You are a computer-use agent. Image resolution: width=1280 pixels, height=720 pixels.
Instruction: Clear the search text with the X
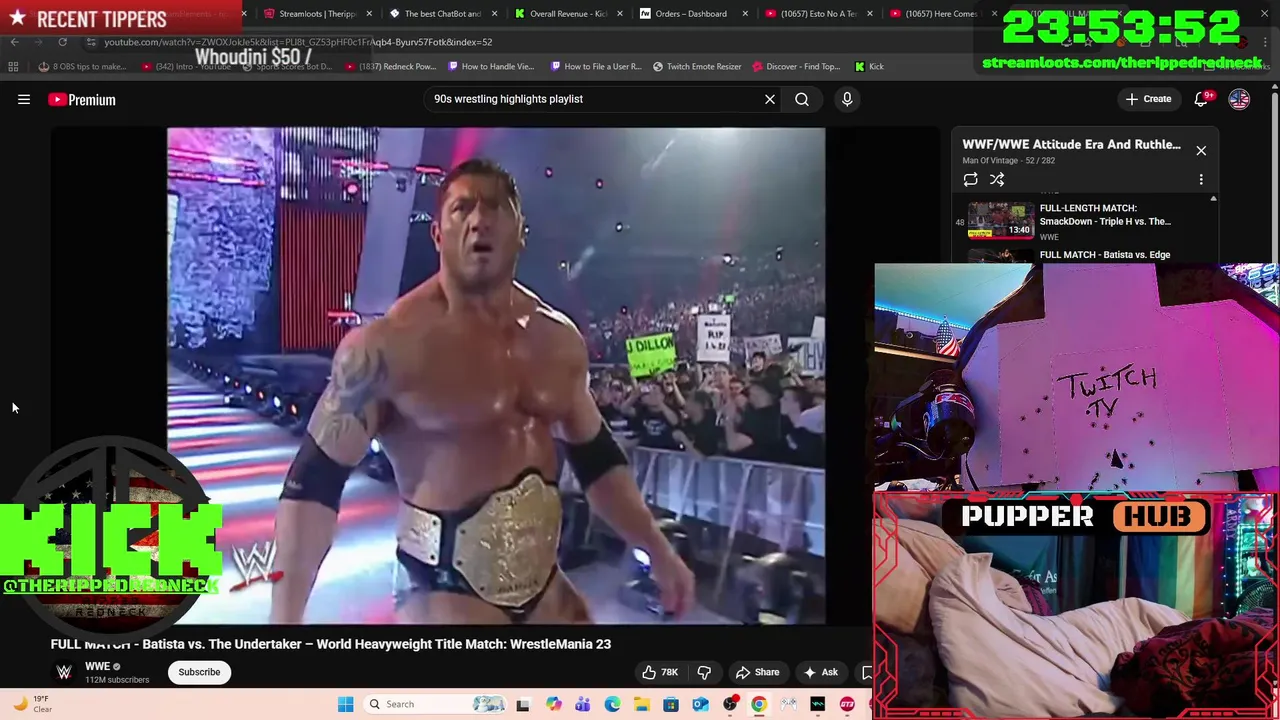pos(770,99)
